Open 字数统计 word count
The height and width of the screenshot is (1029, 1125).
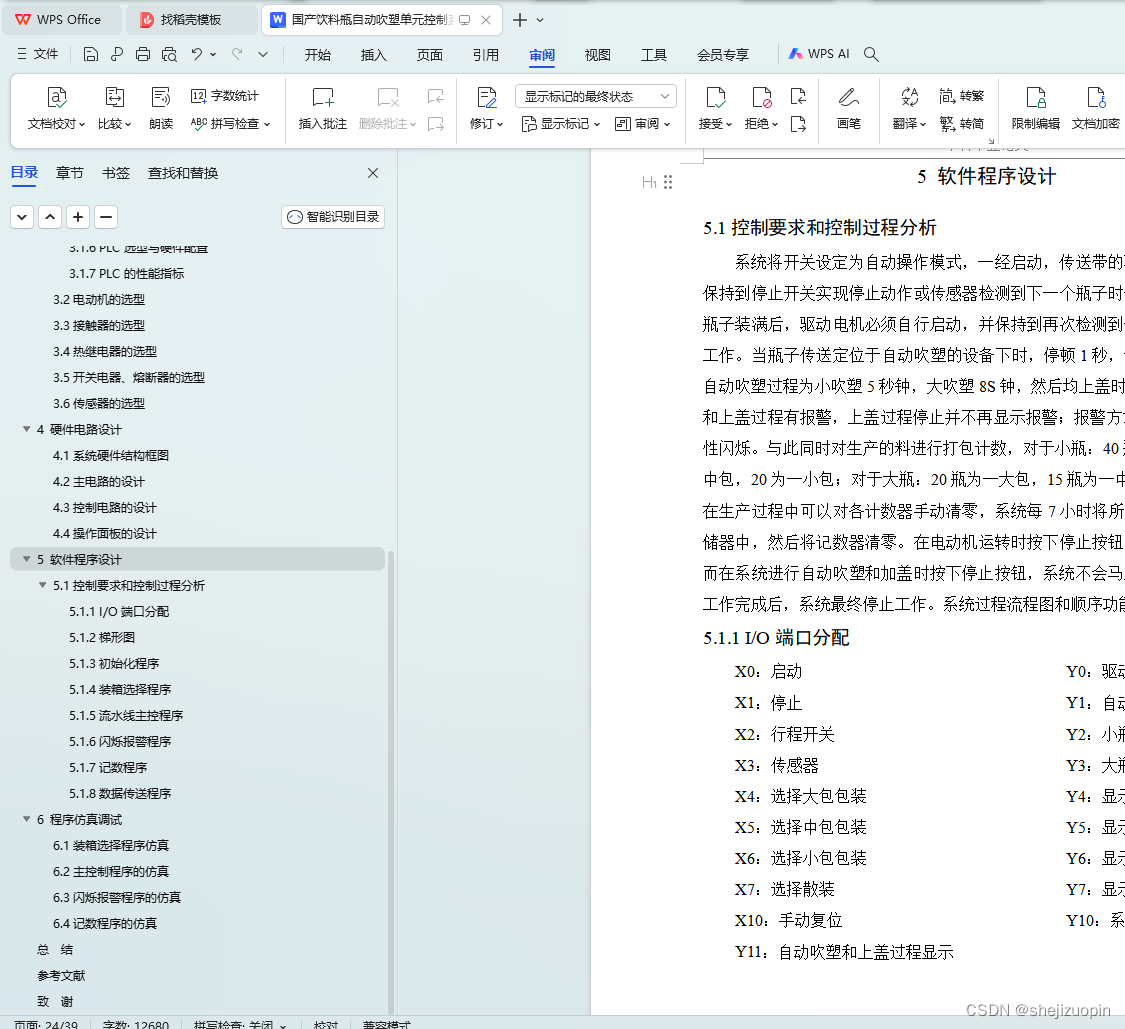click(x=225, y=95)
